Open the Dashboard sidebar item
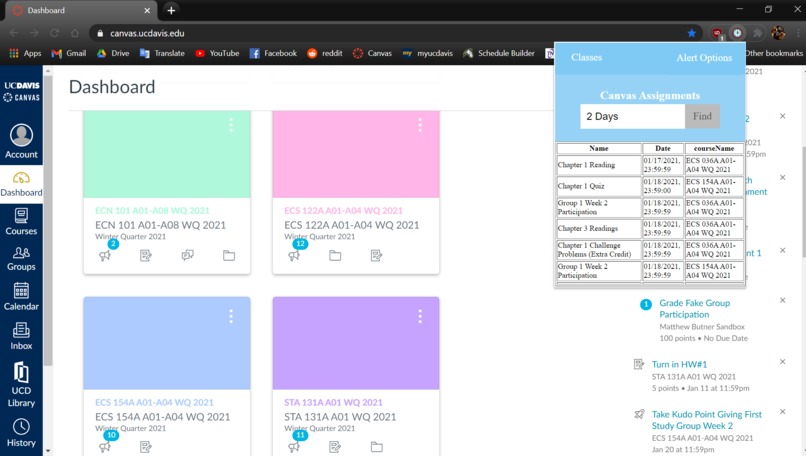 (x=21, y=185)
